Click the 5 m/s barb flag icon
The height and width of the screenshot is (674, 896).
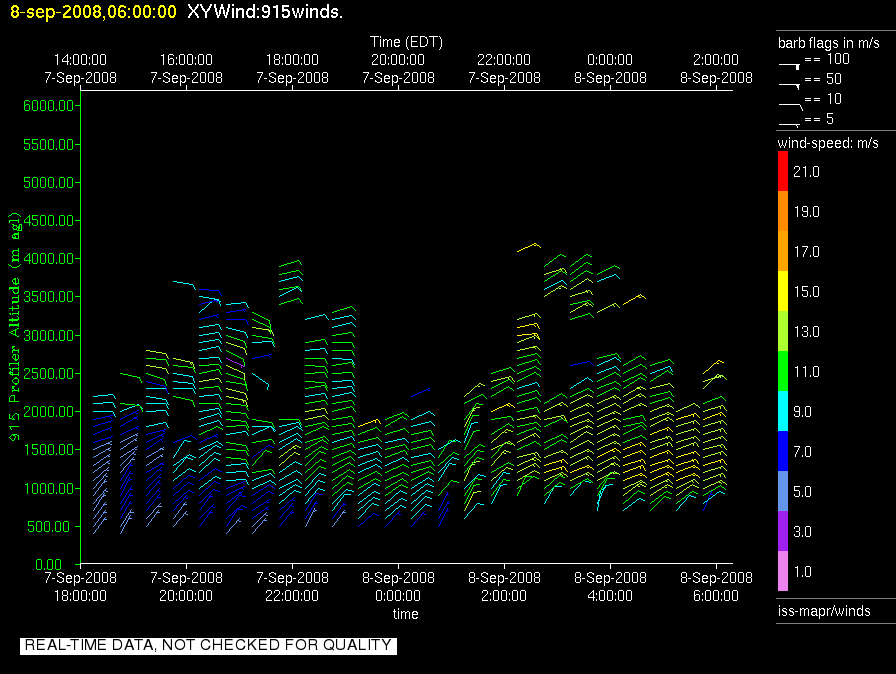click(x=789, y=125)
